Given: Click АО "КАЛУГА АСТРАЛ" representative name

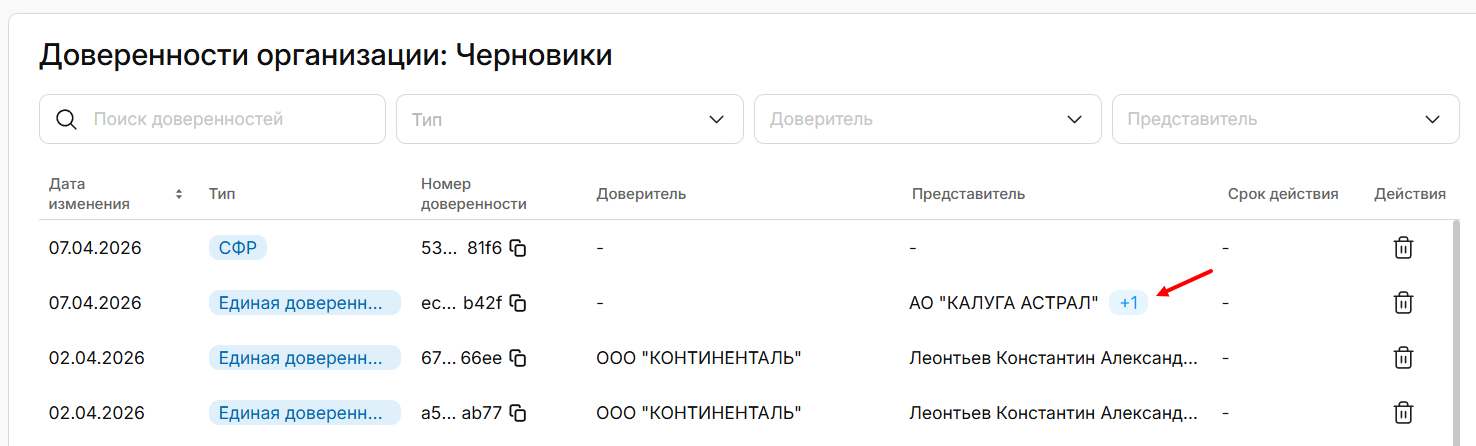Looking at the screenshot, I should (x=1004, y=303).
